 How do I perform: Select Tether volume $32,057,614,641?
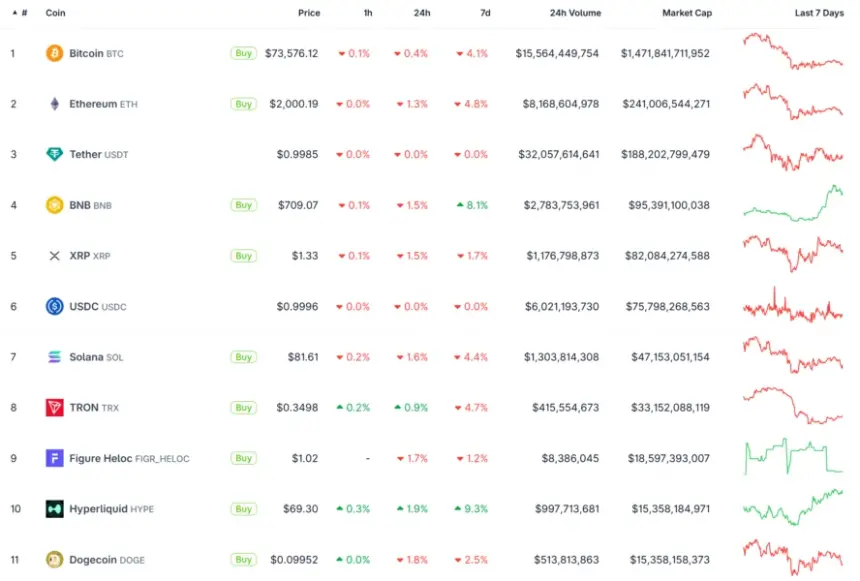[559, 154]
